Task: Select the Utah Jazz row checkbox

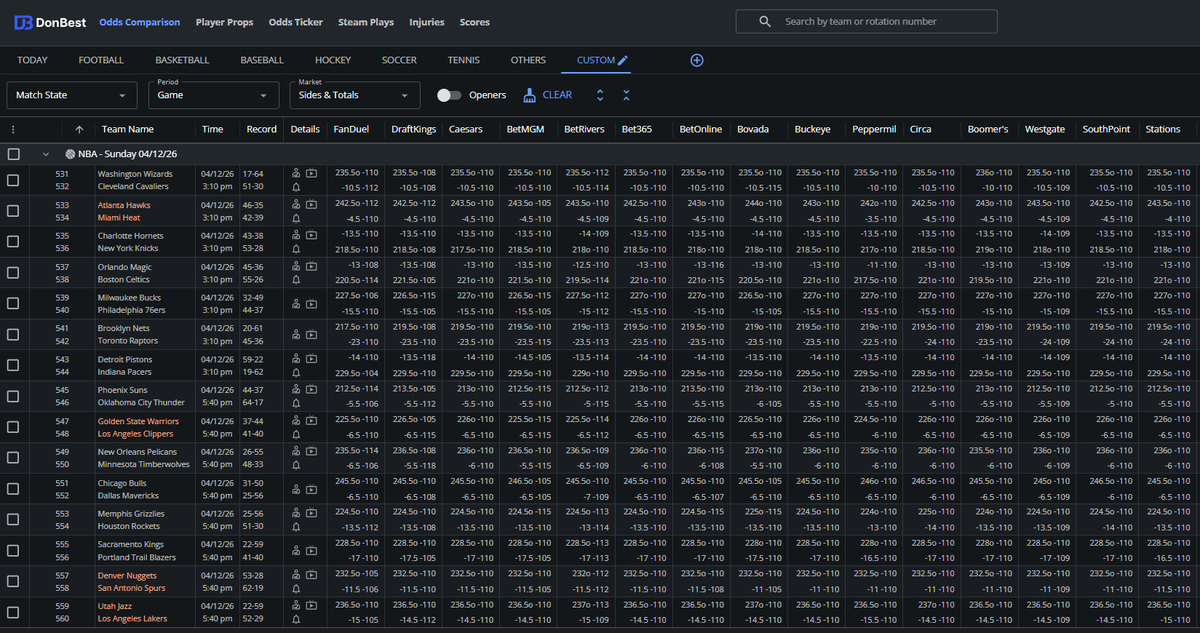Action: (13, 614)
